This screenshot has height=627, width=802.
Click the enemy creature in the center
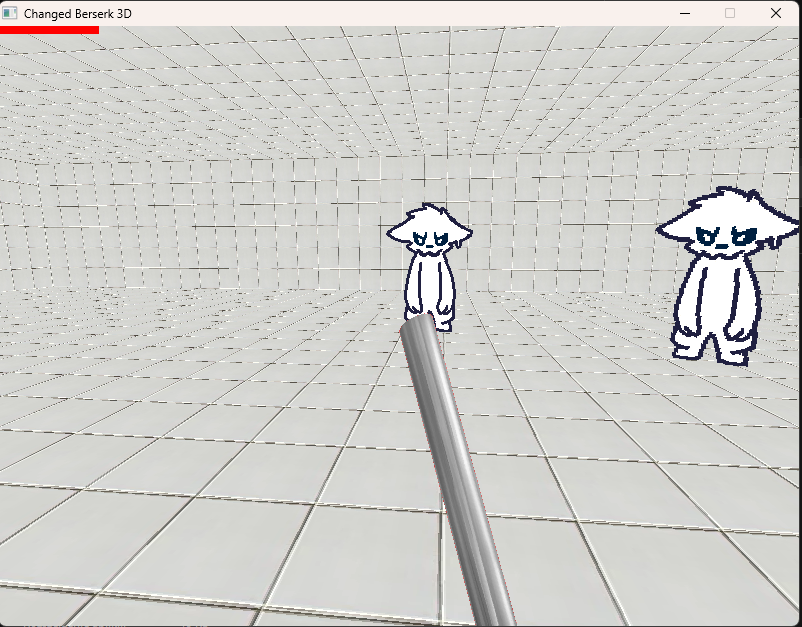click(x=430, y=267)
